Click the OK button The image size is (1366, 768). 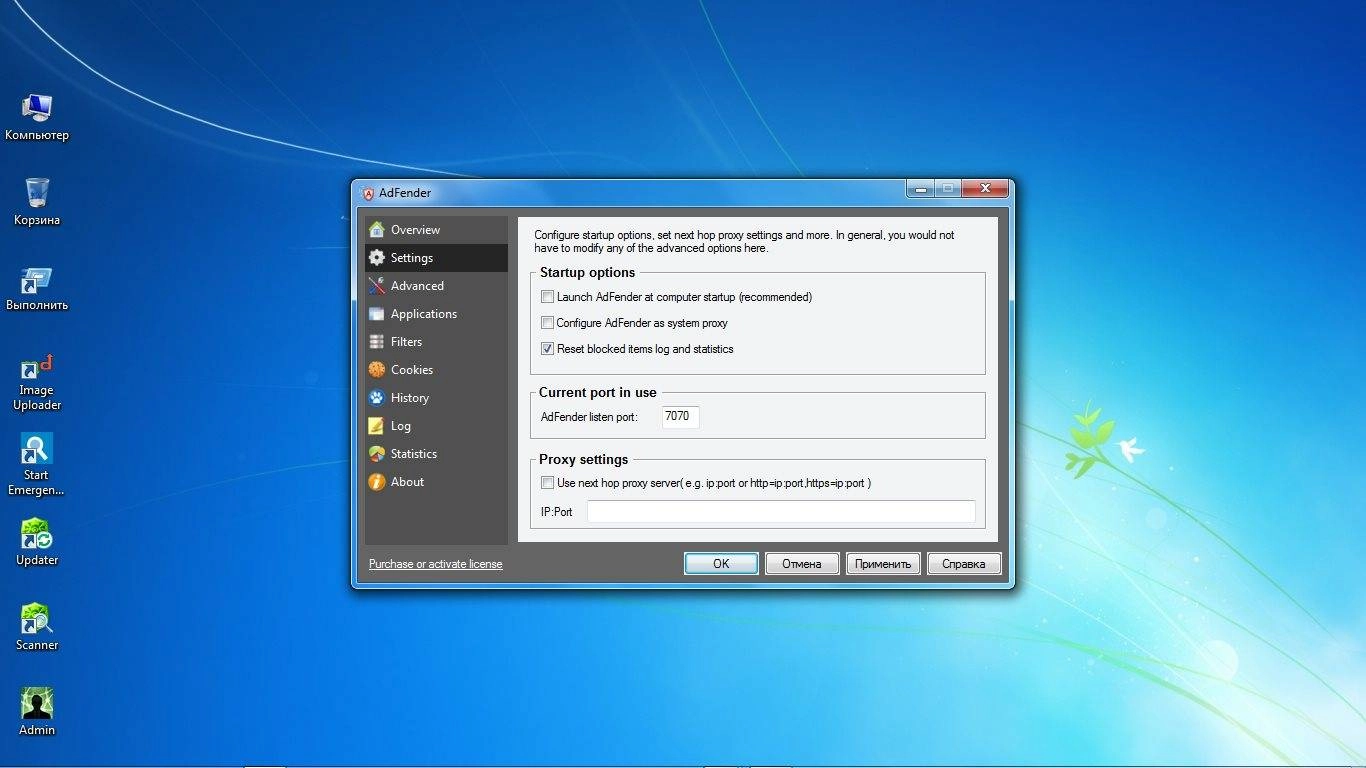coord(721,564)
